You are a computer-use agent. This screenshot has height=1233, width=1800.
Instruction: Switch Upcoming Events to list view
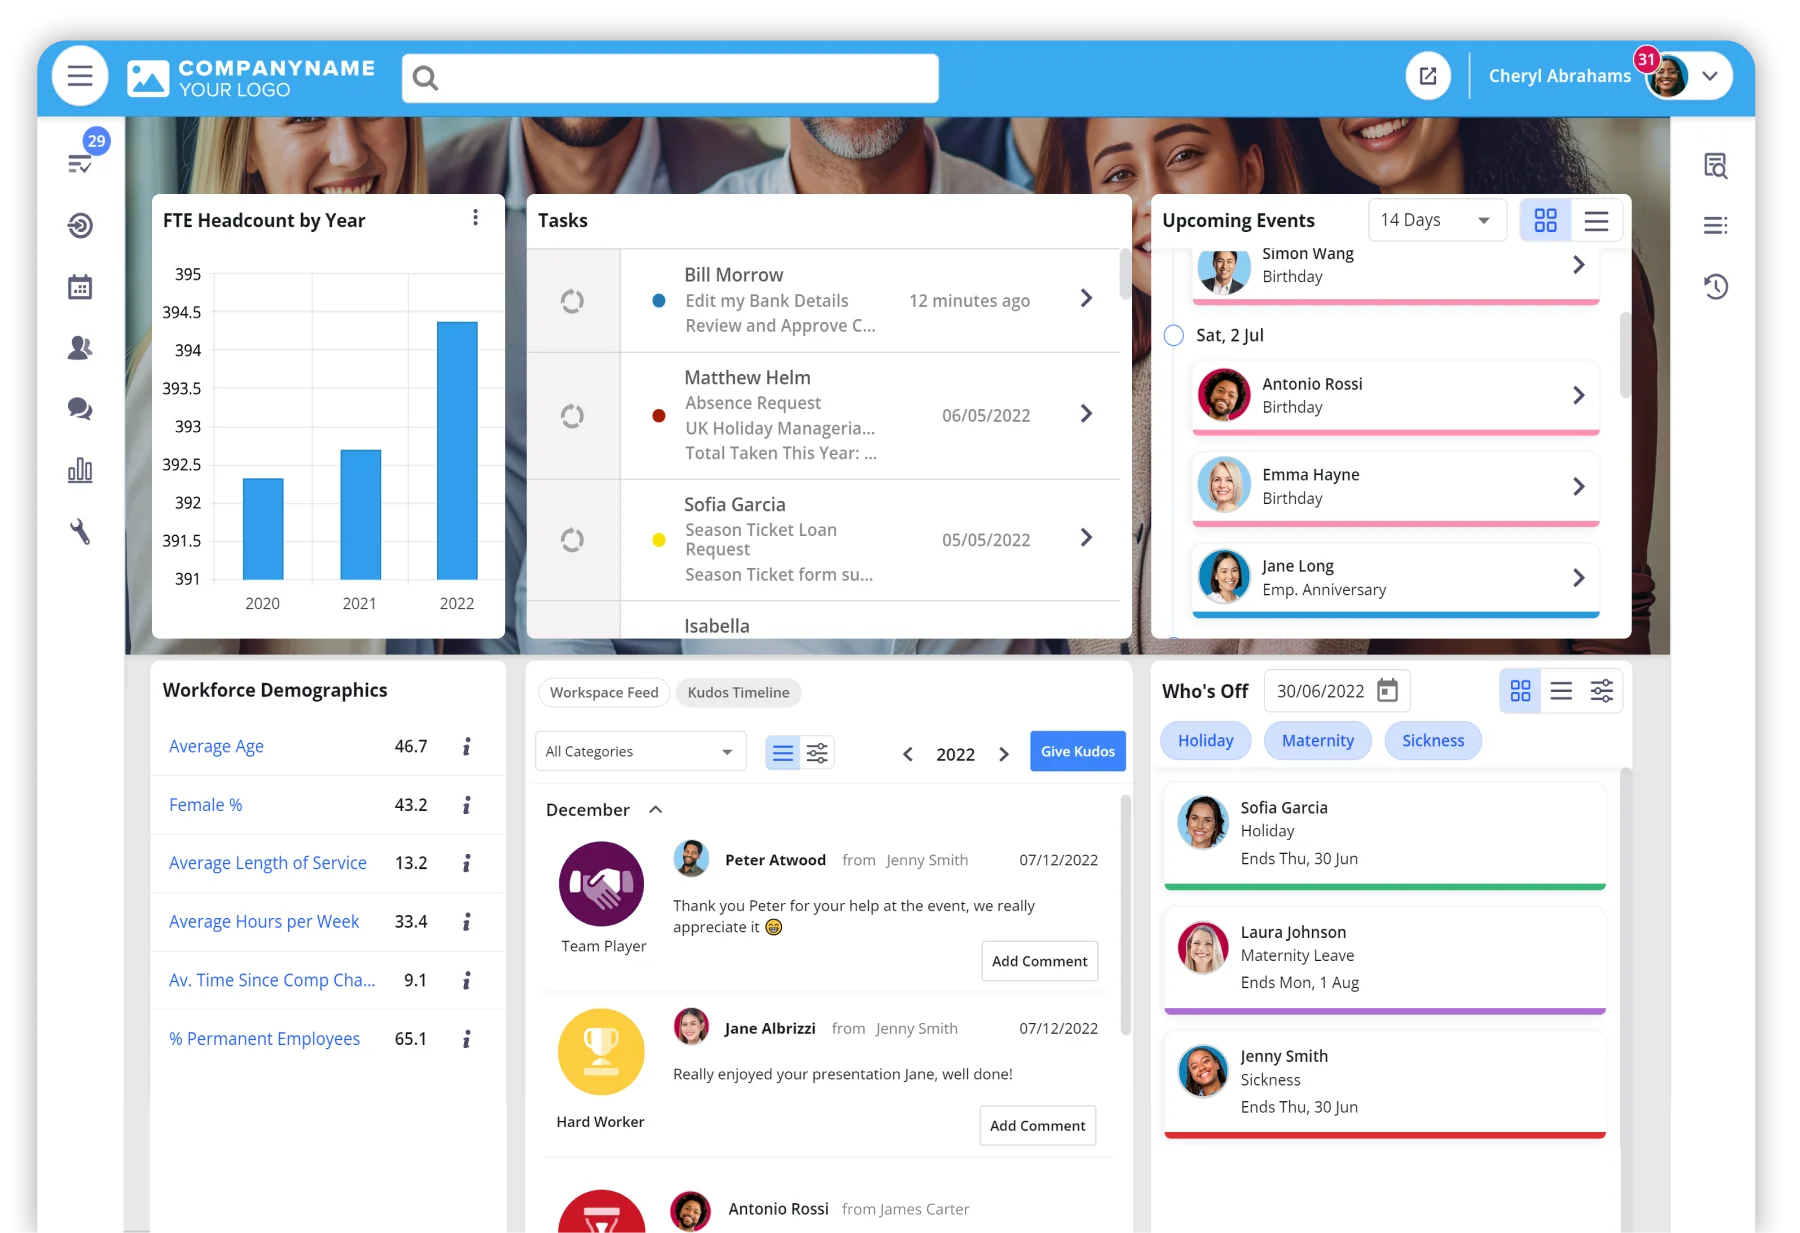point(1596,220)
